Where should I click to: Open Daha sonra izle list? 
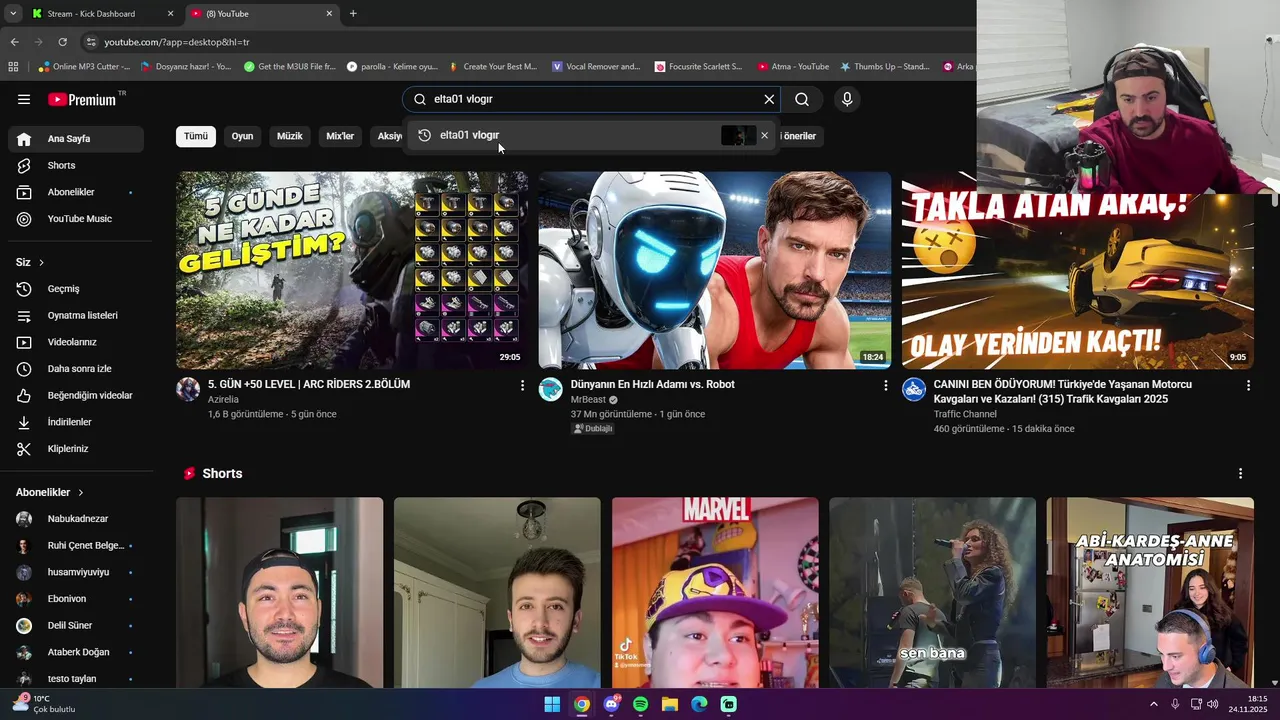point(76,369)
